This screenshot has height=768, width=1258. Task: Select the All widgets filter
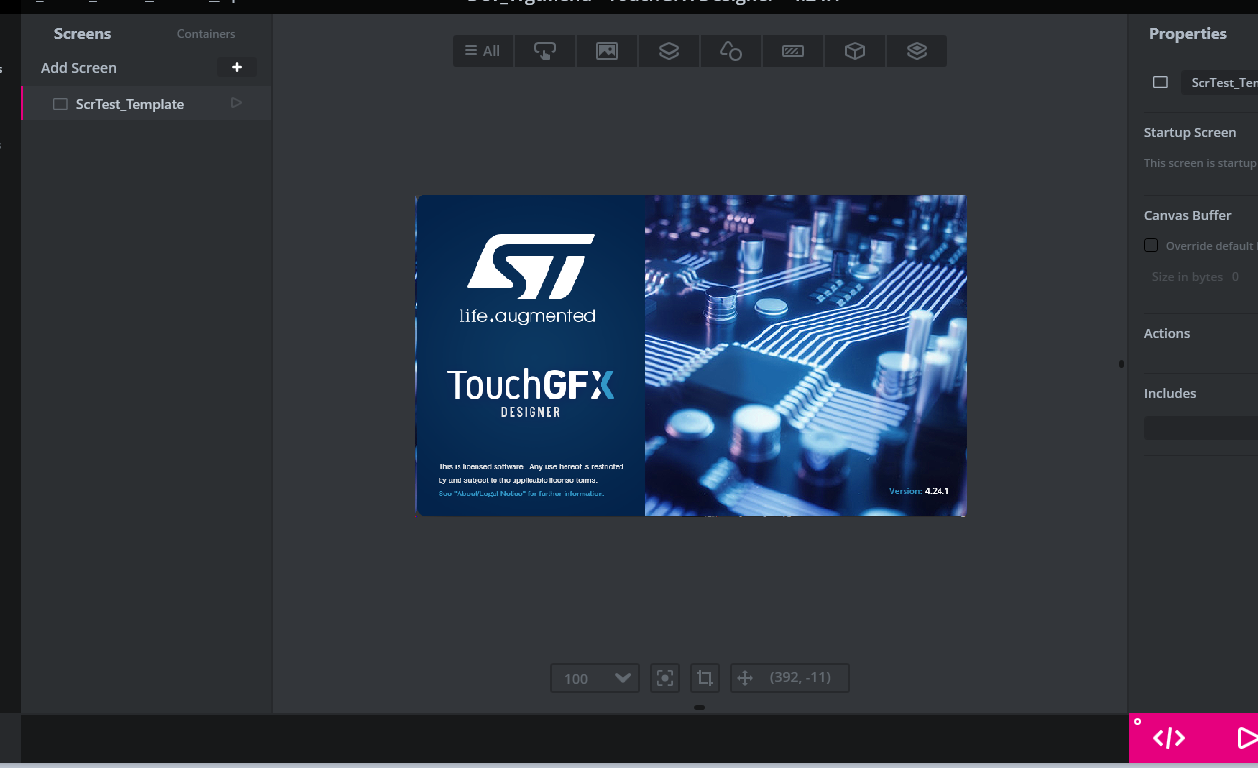(x=482, y=51)
